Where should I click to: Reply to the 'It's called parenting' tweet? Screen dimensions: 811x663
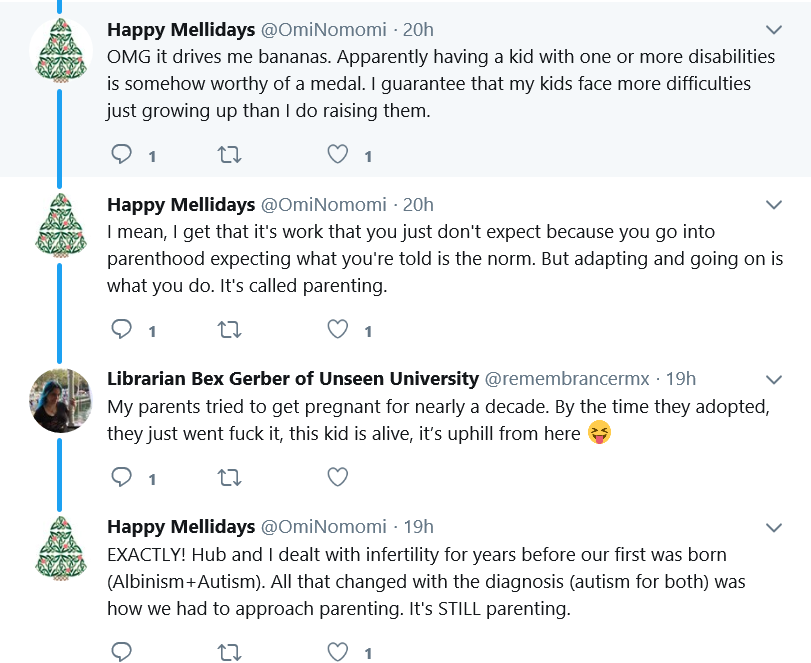(x=122, y=329)
